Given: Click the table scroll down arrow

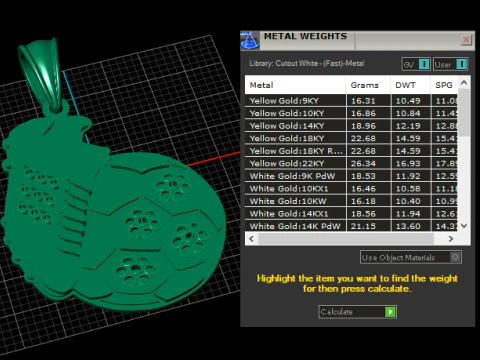Looking at the screenshot, I should click(464, 226).
